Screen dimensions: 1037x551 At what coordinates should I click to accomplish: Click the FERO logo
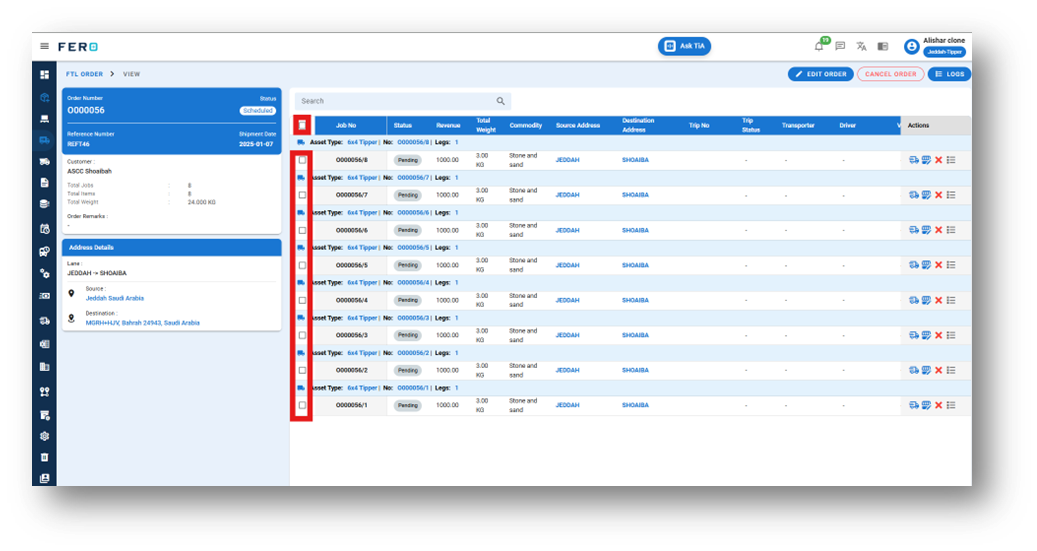point(78,46)
